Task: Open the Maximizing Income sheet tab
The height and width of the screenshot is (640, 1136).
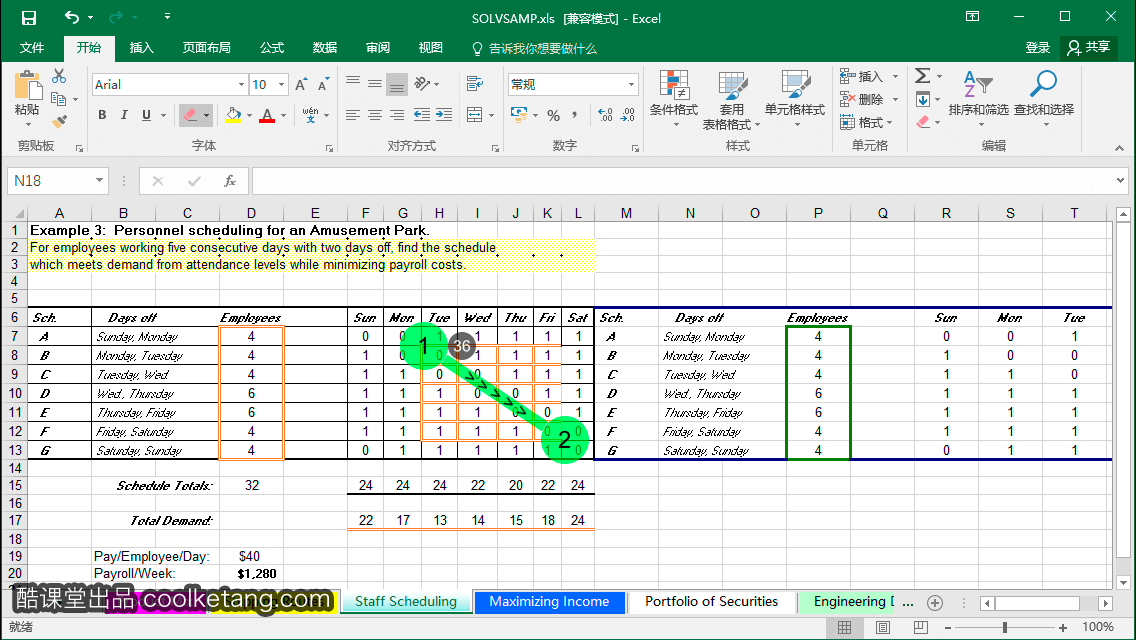Action: coord(548,602)
